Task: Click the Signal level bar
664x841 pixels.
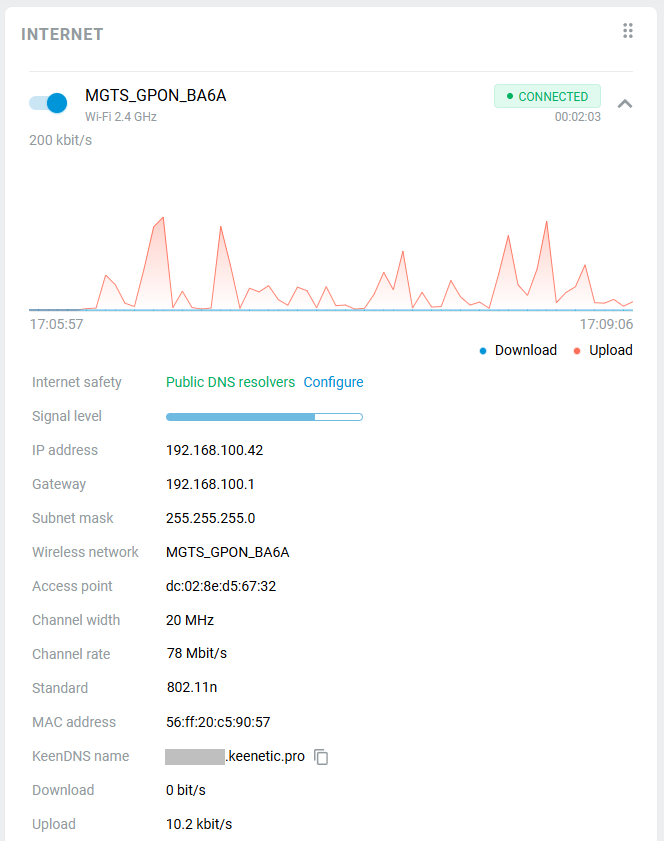Action: coord(264,416)
